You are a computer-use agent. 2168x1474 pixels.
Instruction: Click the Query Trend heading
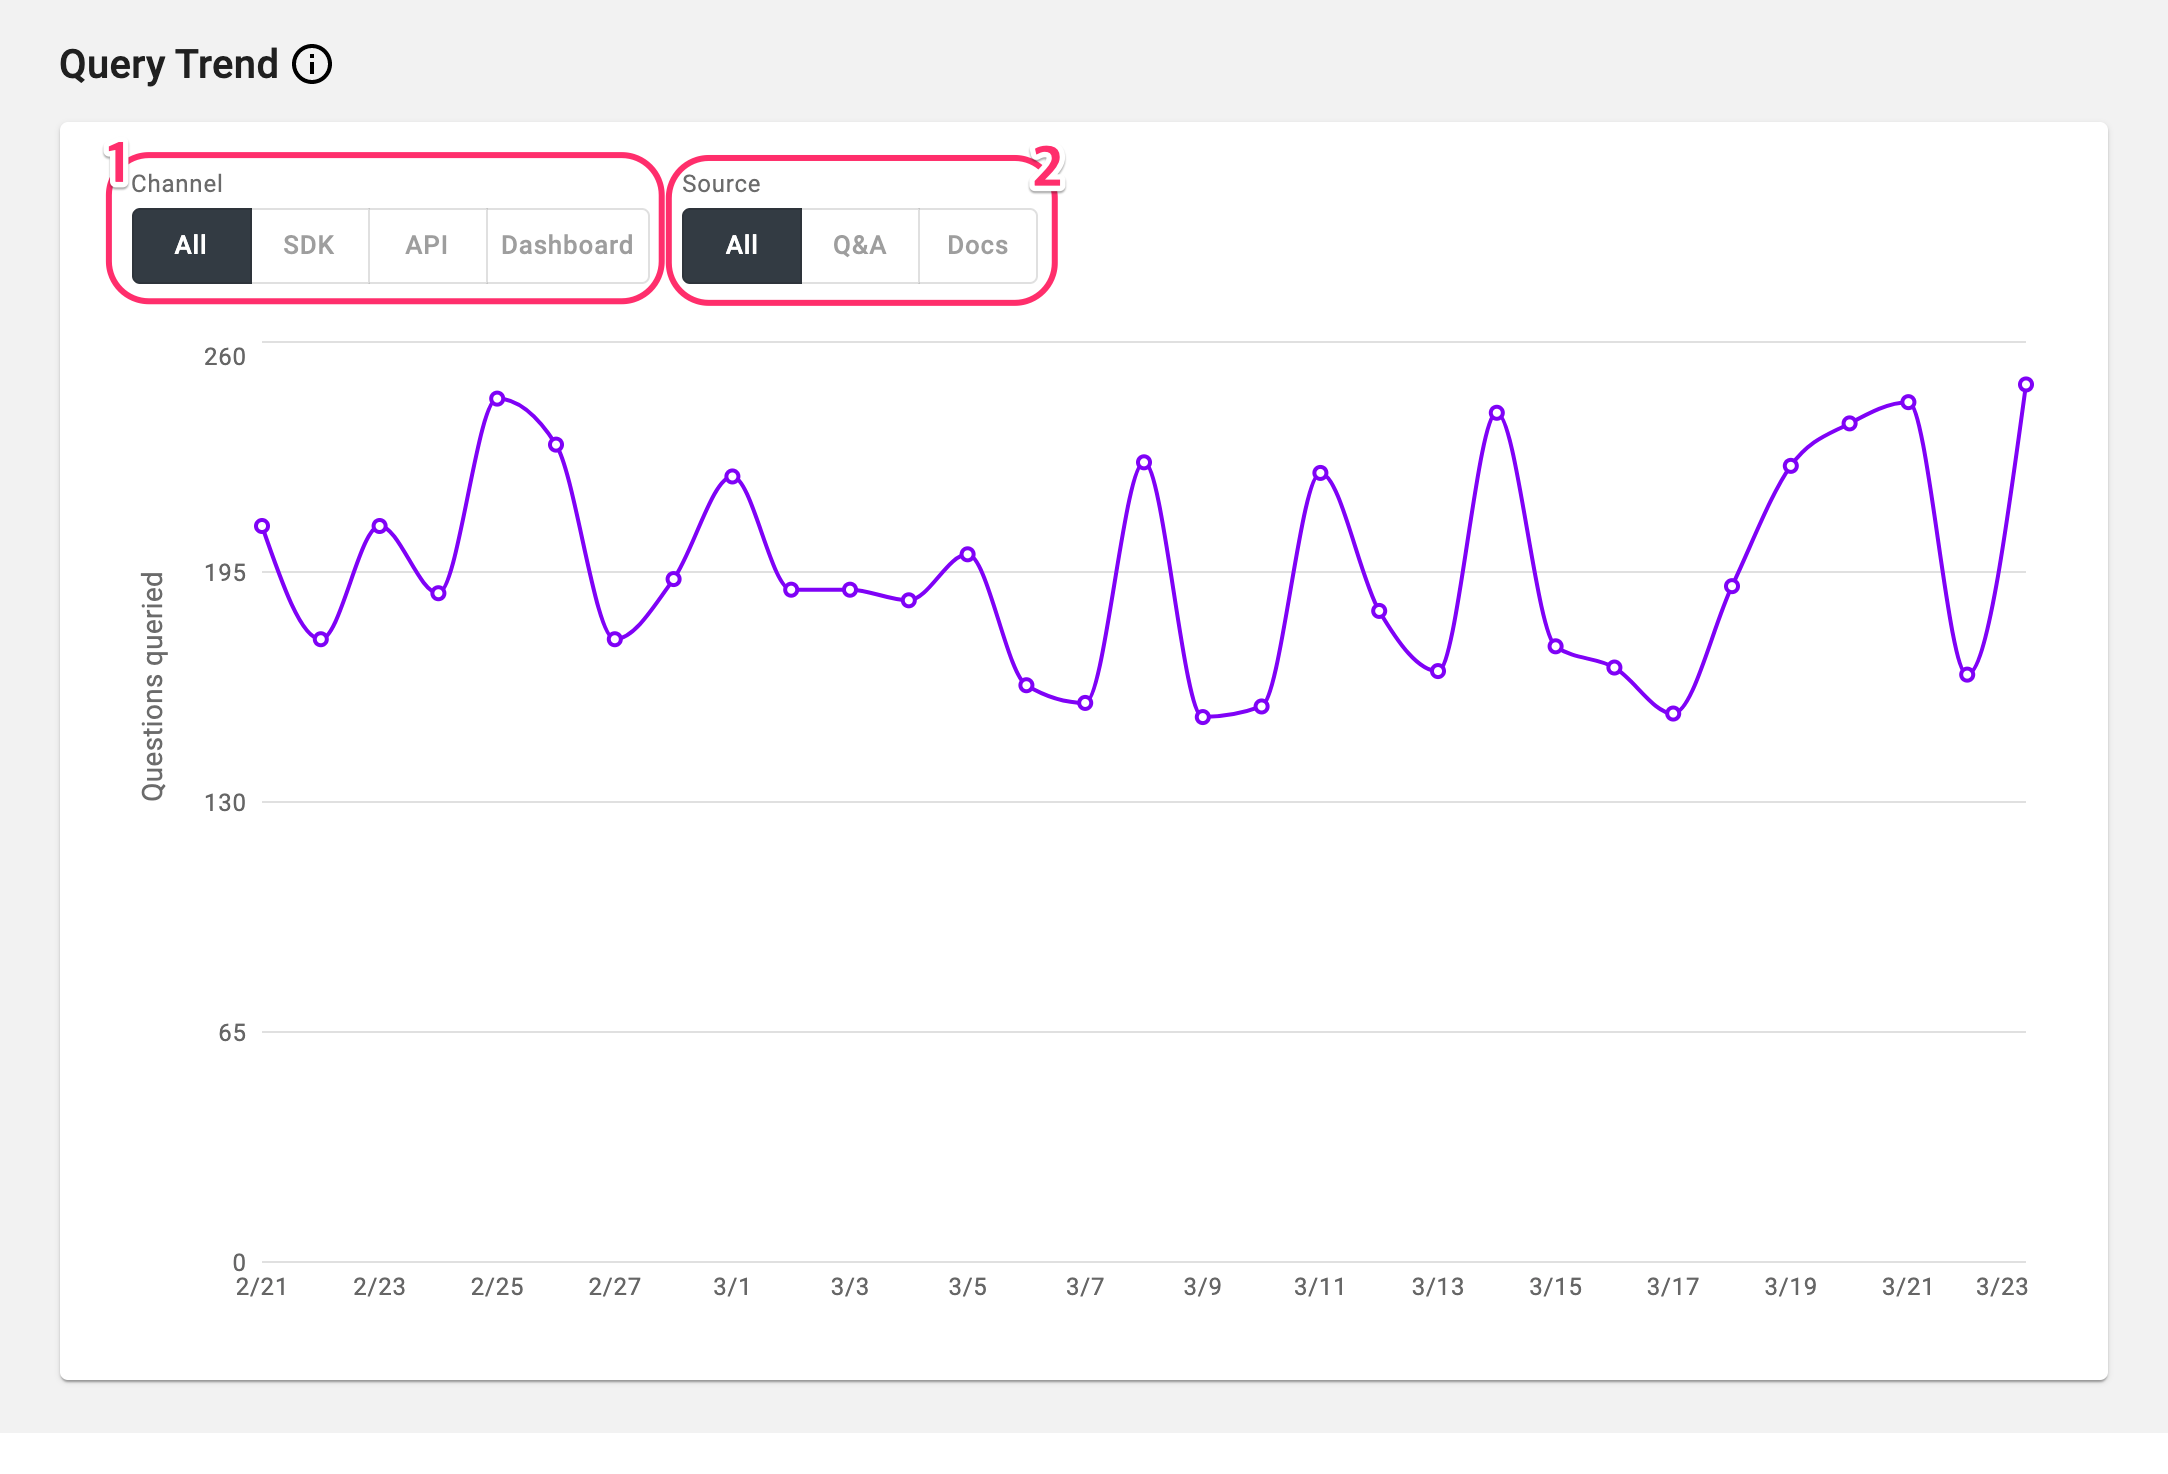coord(169,65)
